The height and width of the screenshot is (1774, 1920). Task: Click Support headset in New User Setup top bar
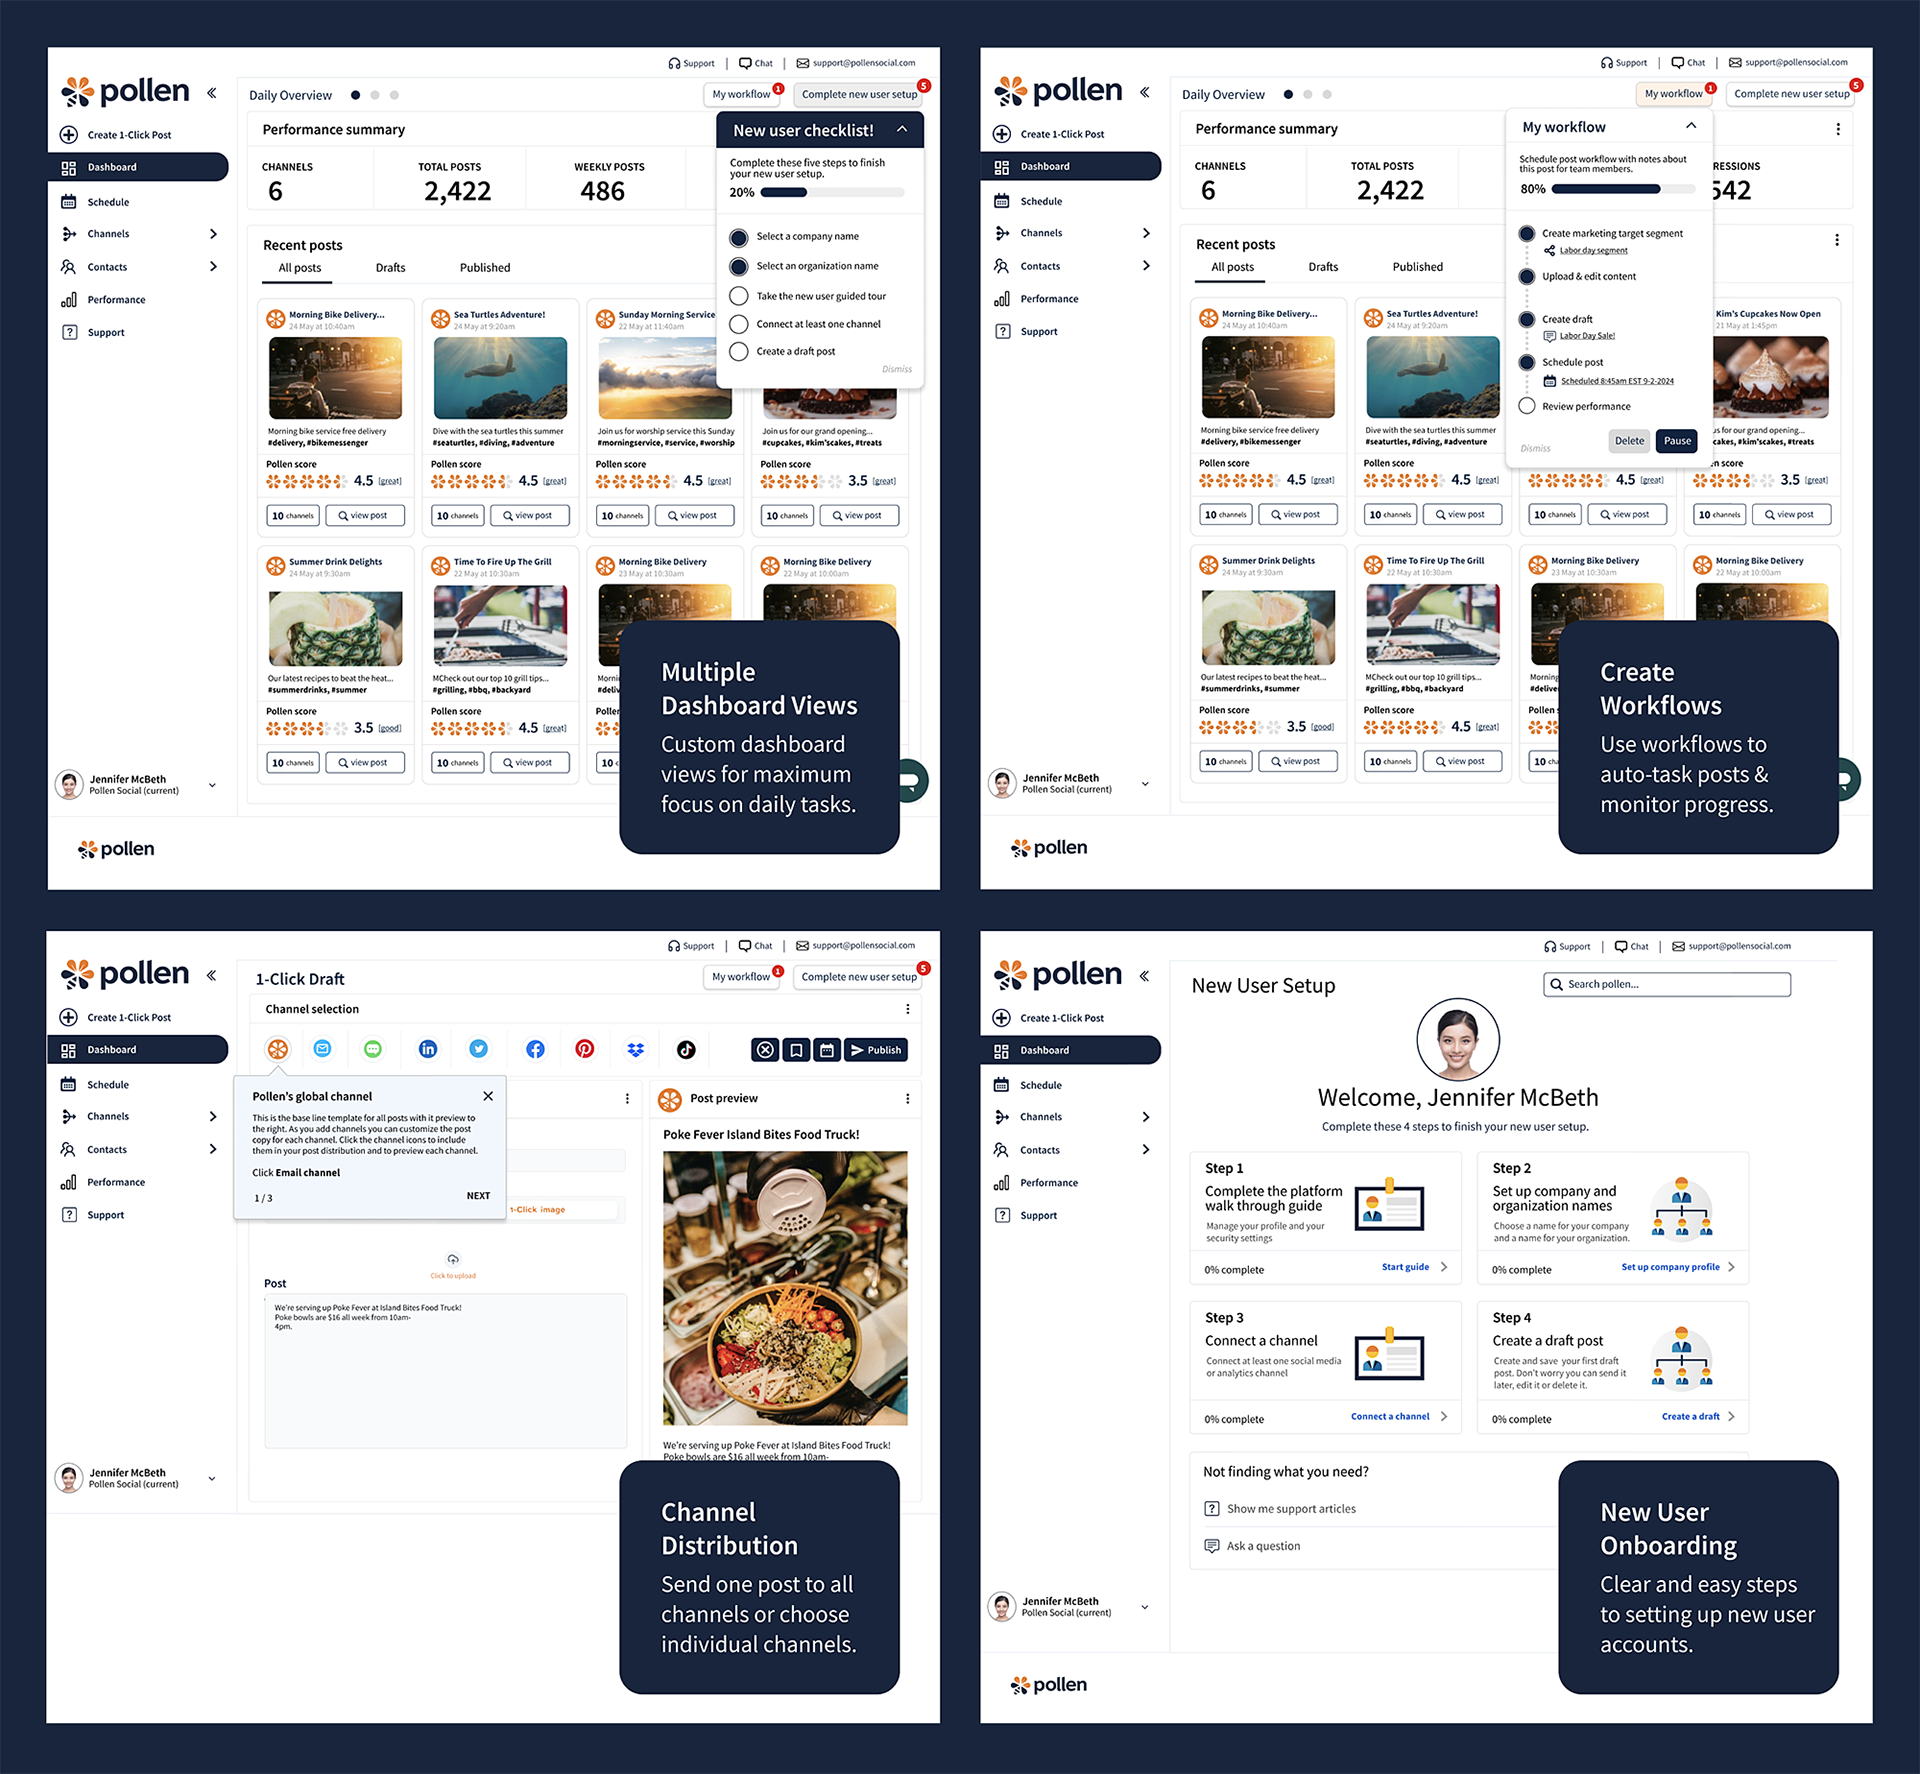[x=1567, y=946]
